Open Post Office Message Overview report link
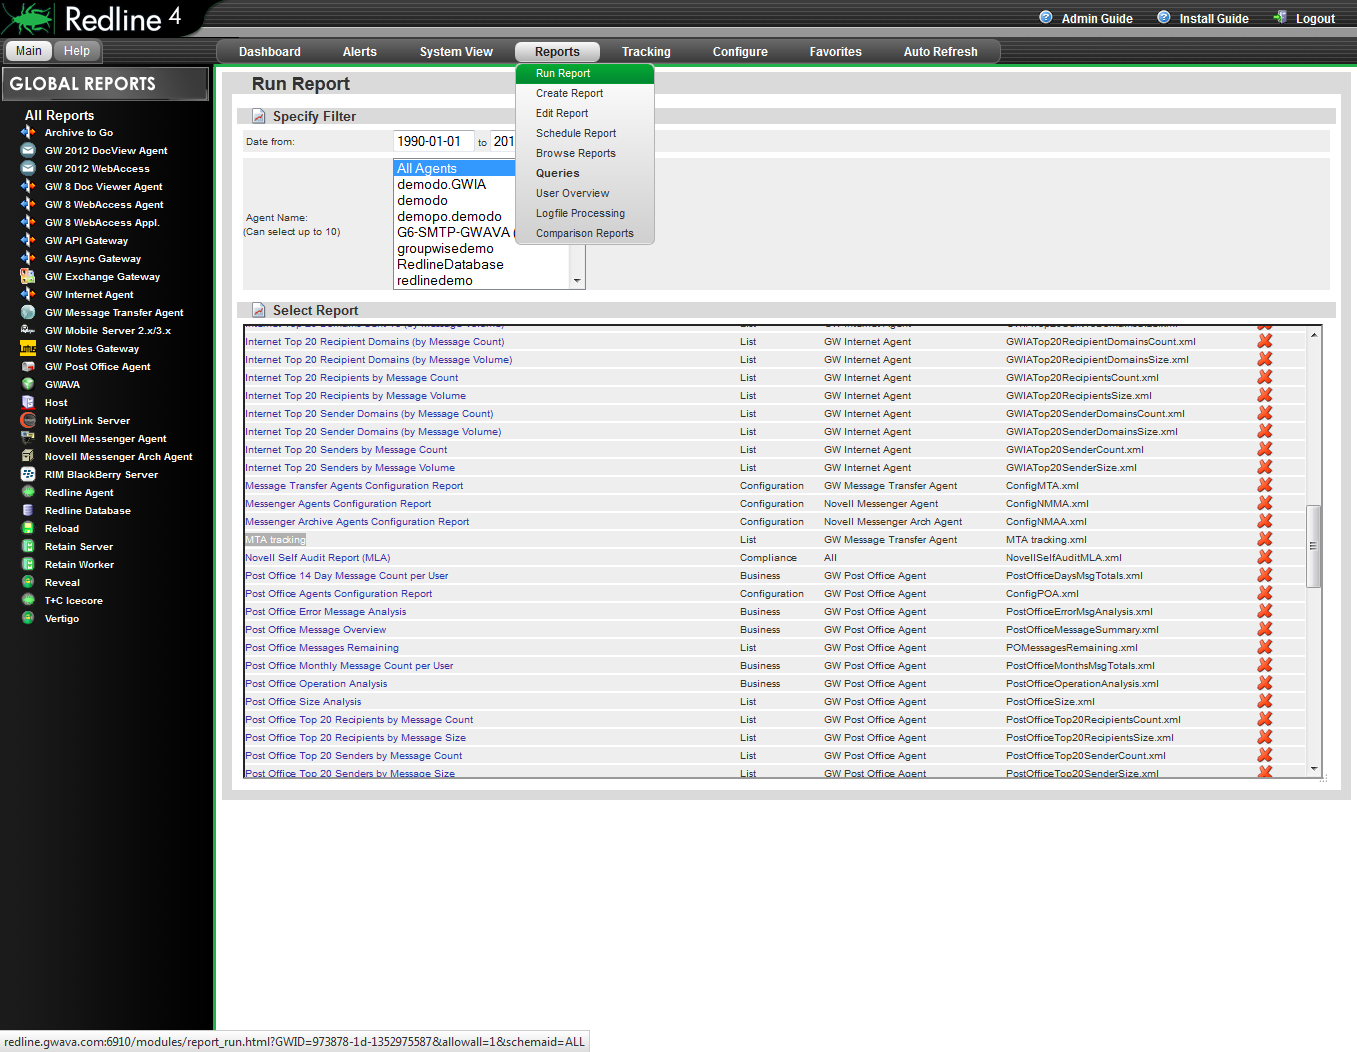This screenshot has height=1052, width=1357. click(x=316, y=630)
